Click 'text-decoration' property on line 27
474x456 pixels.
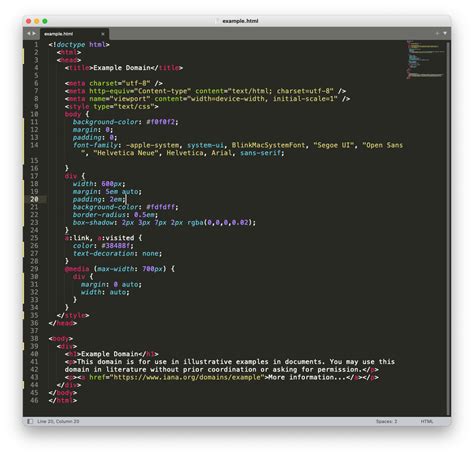tap(103, 254)
